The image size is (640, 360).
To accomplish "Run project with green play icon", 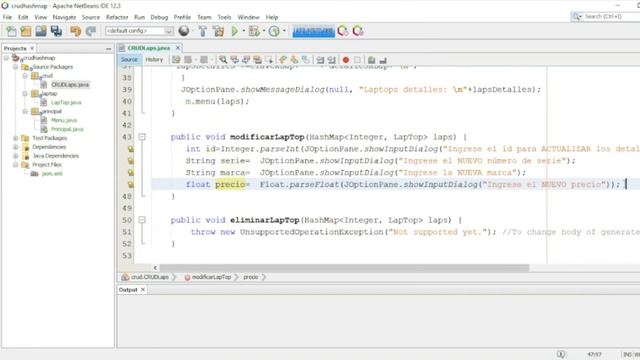I will [235, 31].
